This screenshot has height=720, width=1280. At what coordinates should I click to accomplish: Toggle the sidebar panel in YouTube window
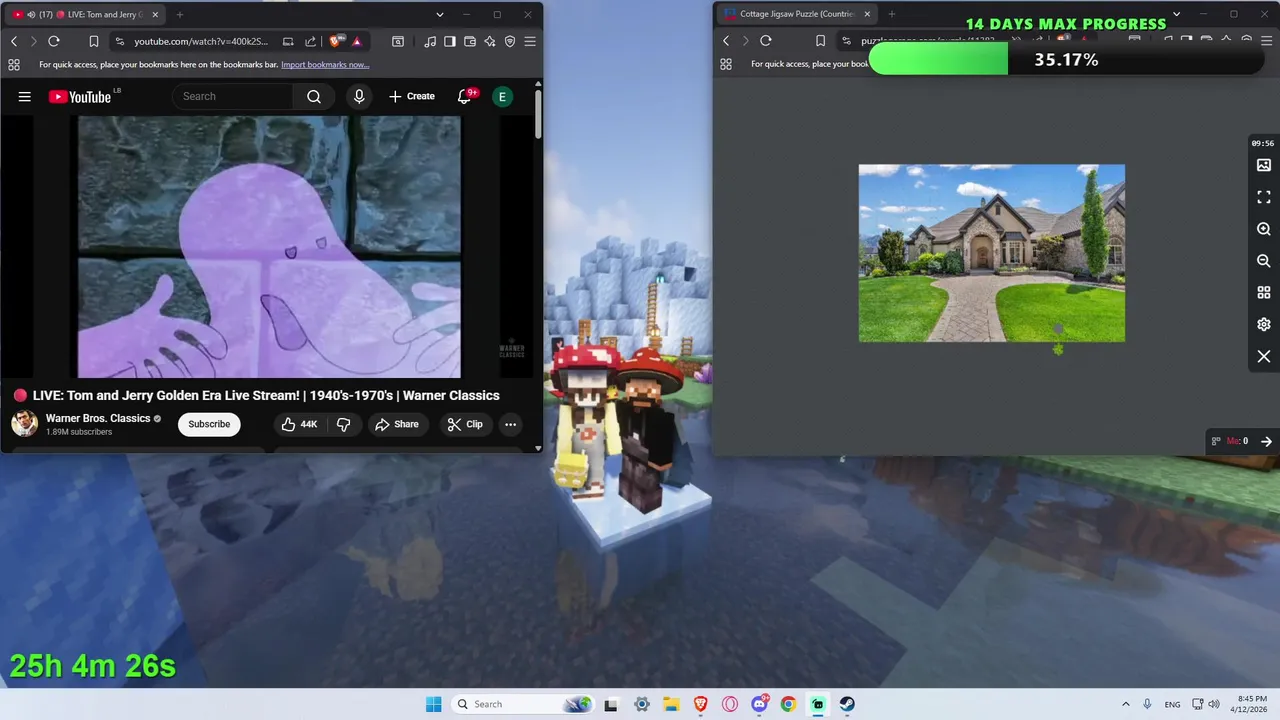point(450,41)
